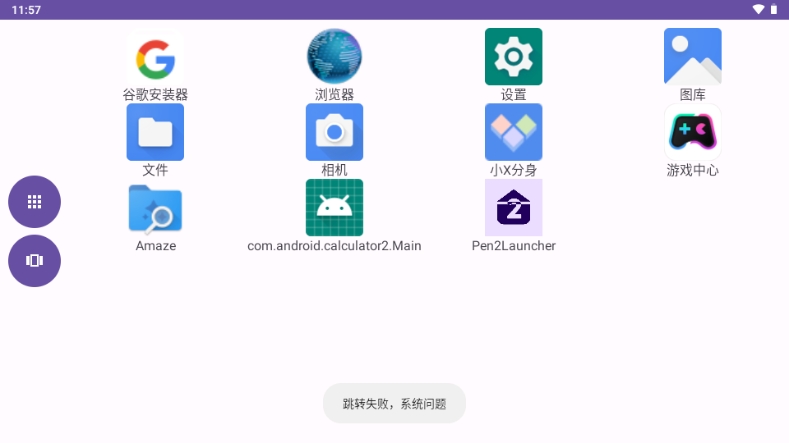Click the com.android.calculator2.Main text label

pos(334,246)
